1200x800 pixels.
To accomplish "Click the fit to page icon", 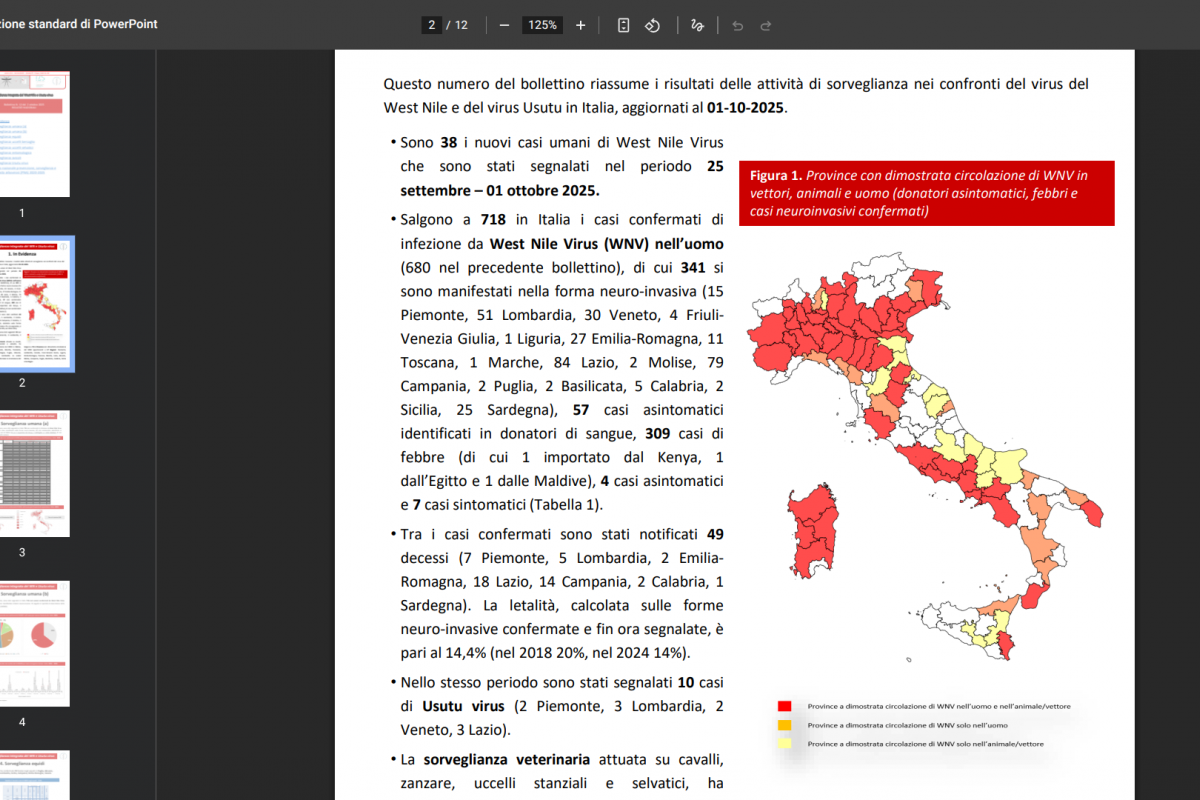I will (623, 25).
